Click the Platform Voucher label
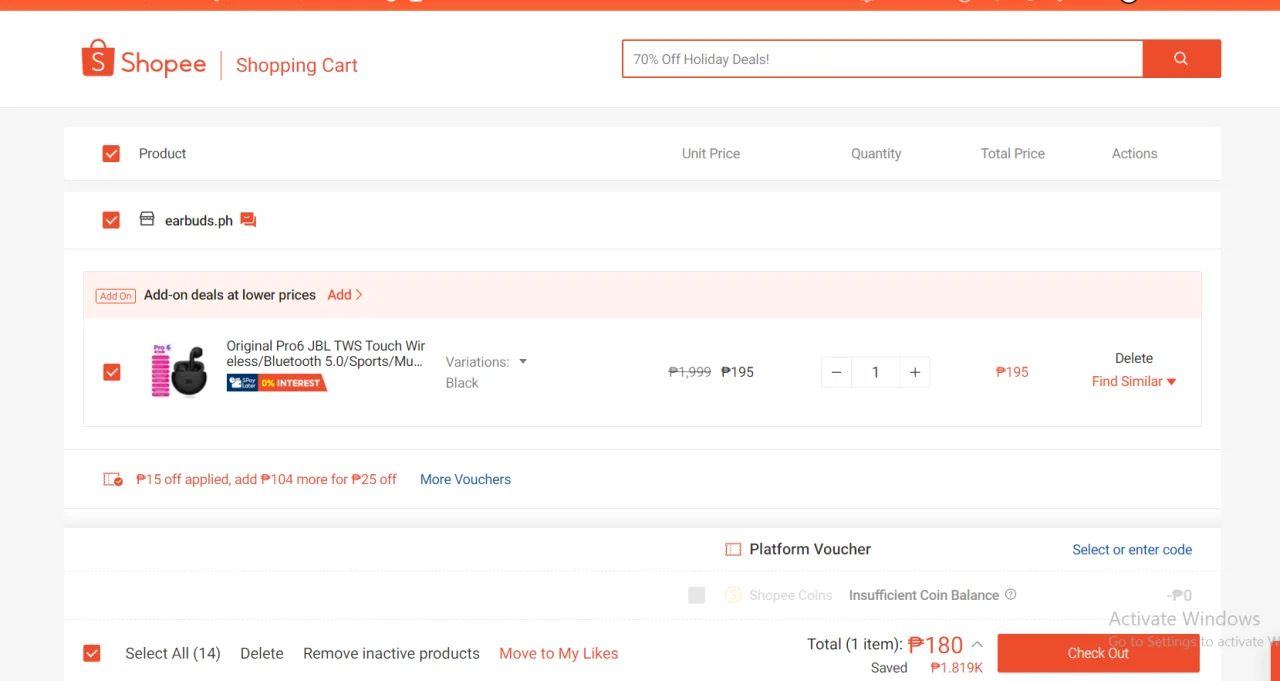Image resolution: width=1280 pixels, height=681 pixels. [810, 549]
